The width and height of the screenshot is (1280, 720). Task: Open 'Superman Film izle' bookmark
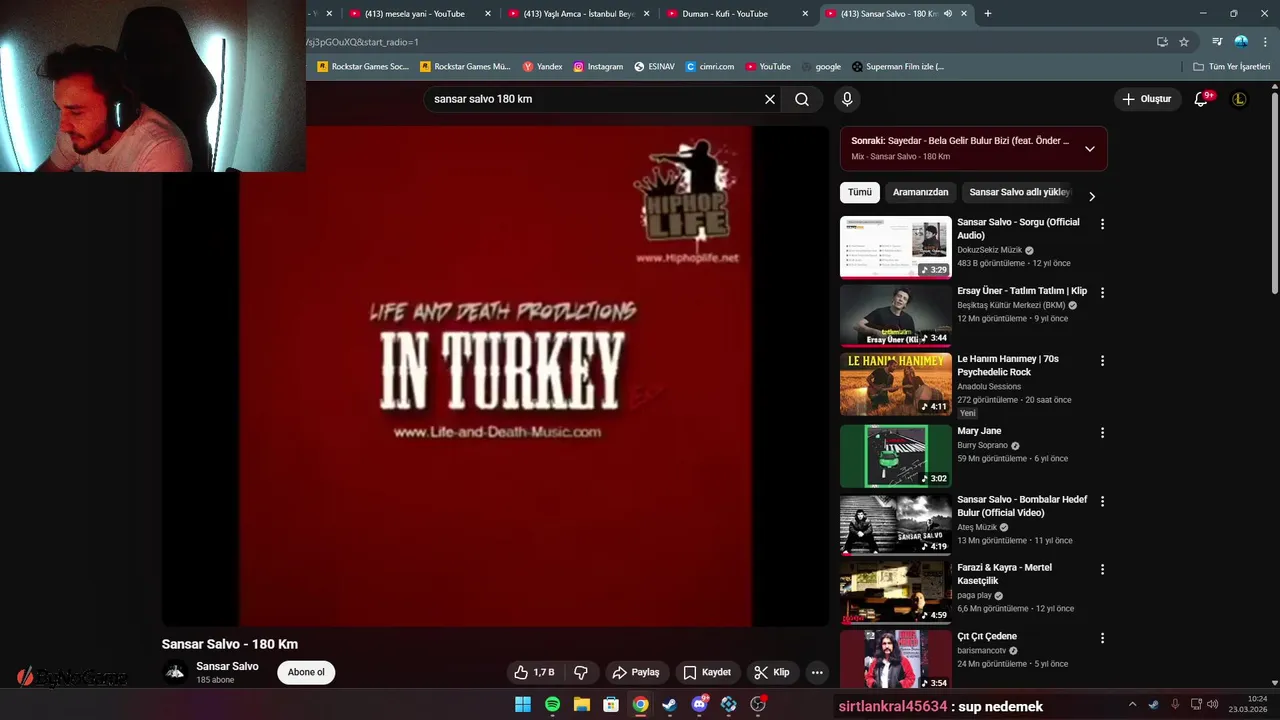pyautogui.click(x=898, y=67)
